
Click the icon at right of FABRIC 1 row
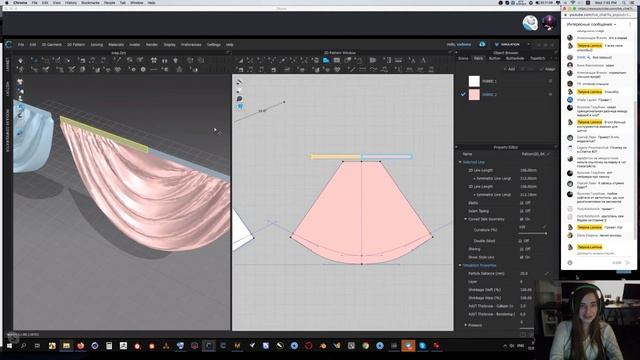coord(550,81)
